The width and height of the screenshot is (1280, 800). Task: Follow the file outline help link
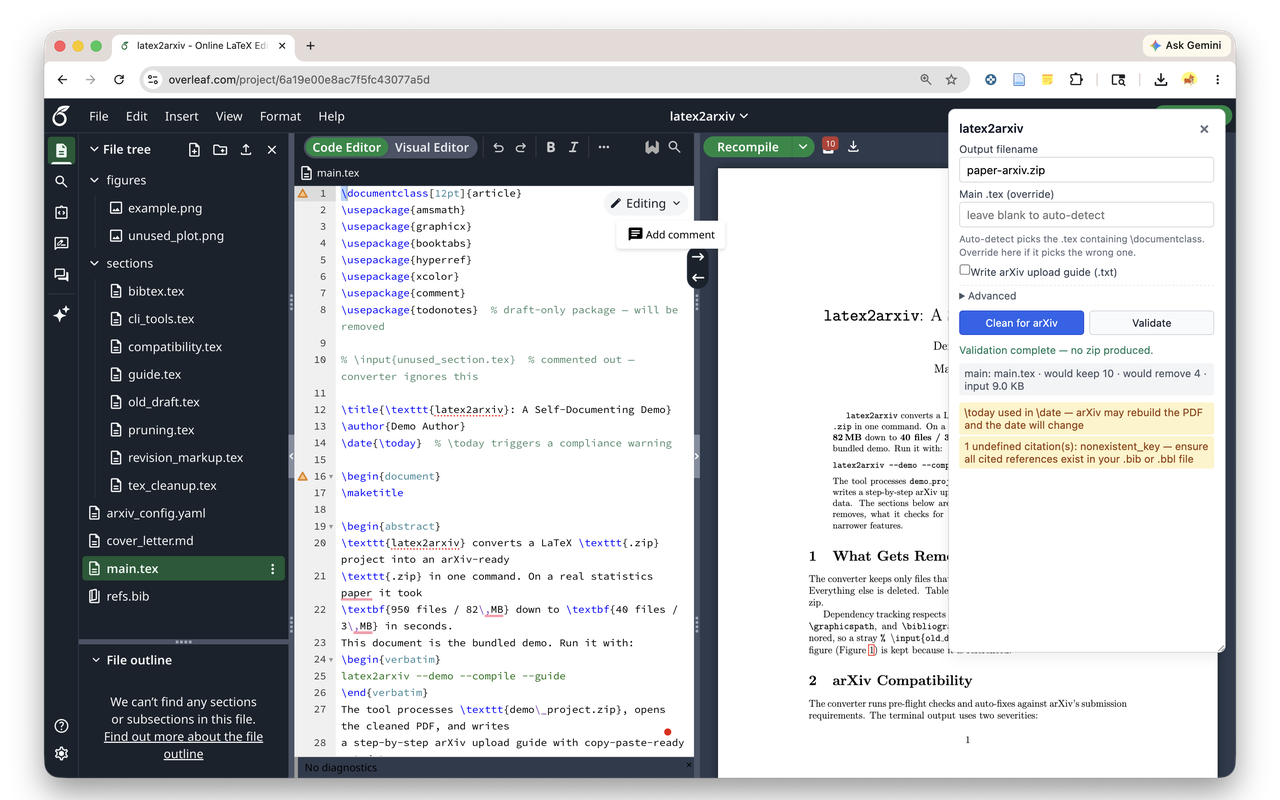pyautogui.click(x=183, y=745)
